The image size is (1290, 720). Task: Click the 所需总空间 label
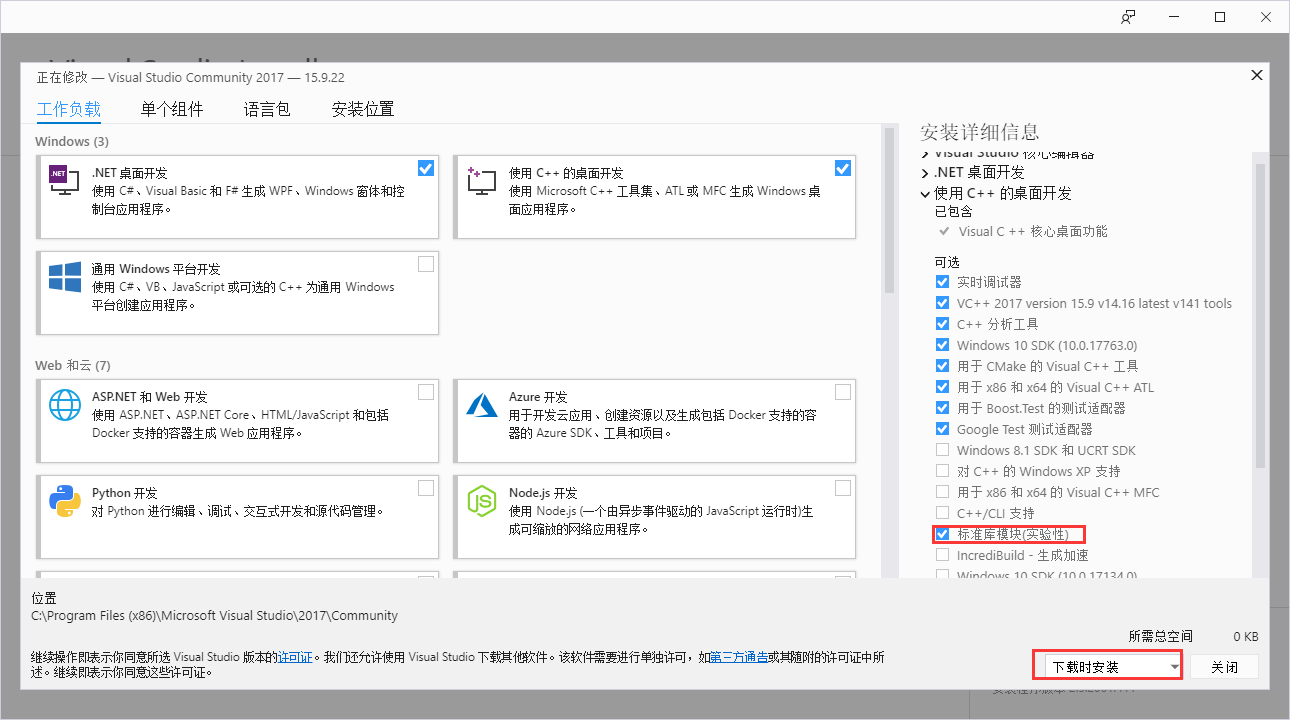(x=1160, y=636)
